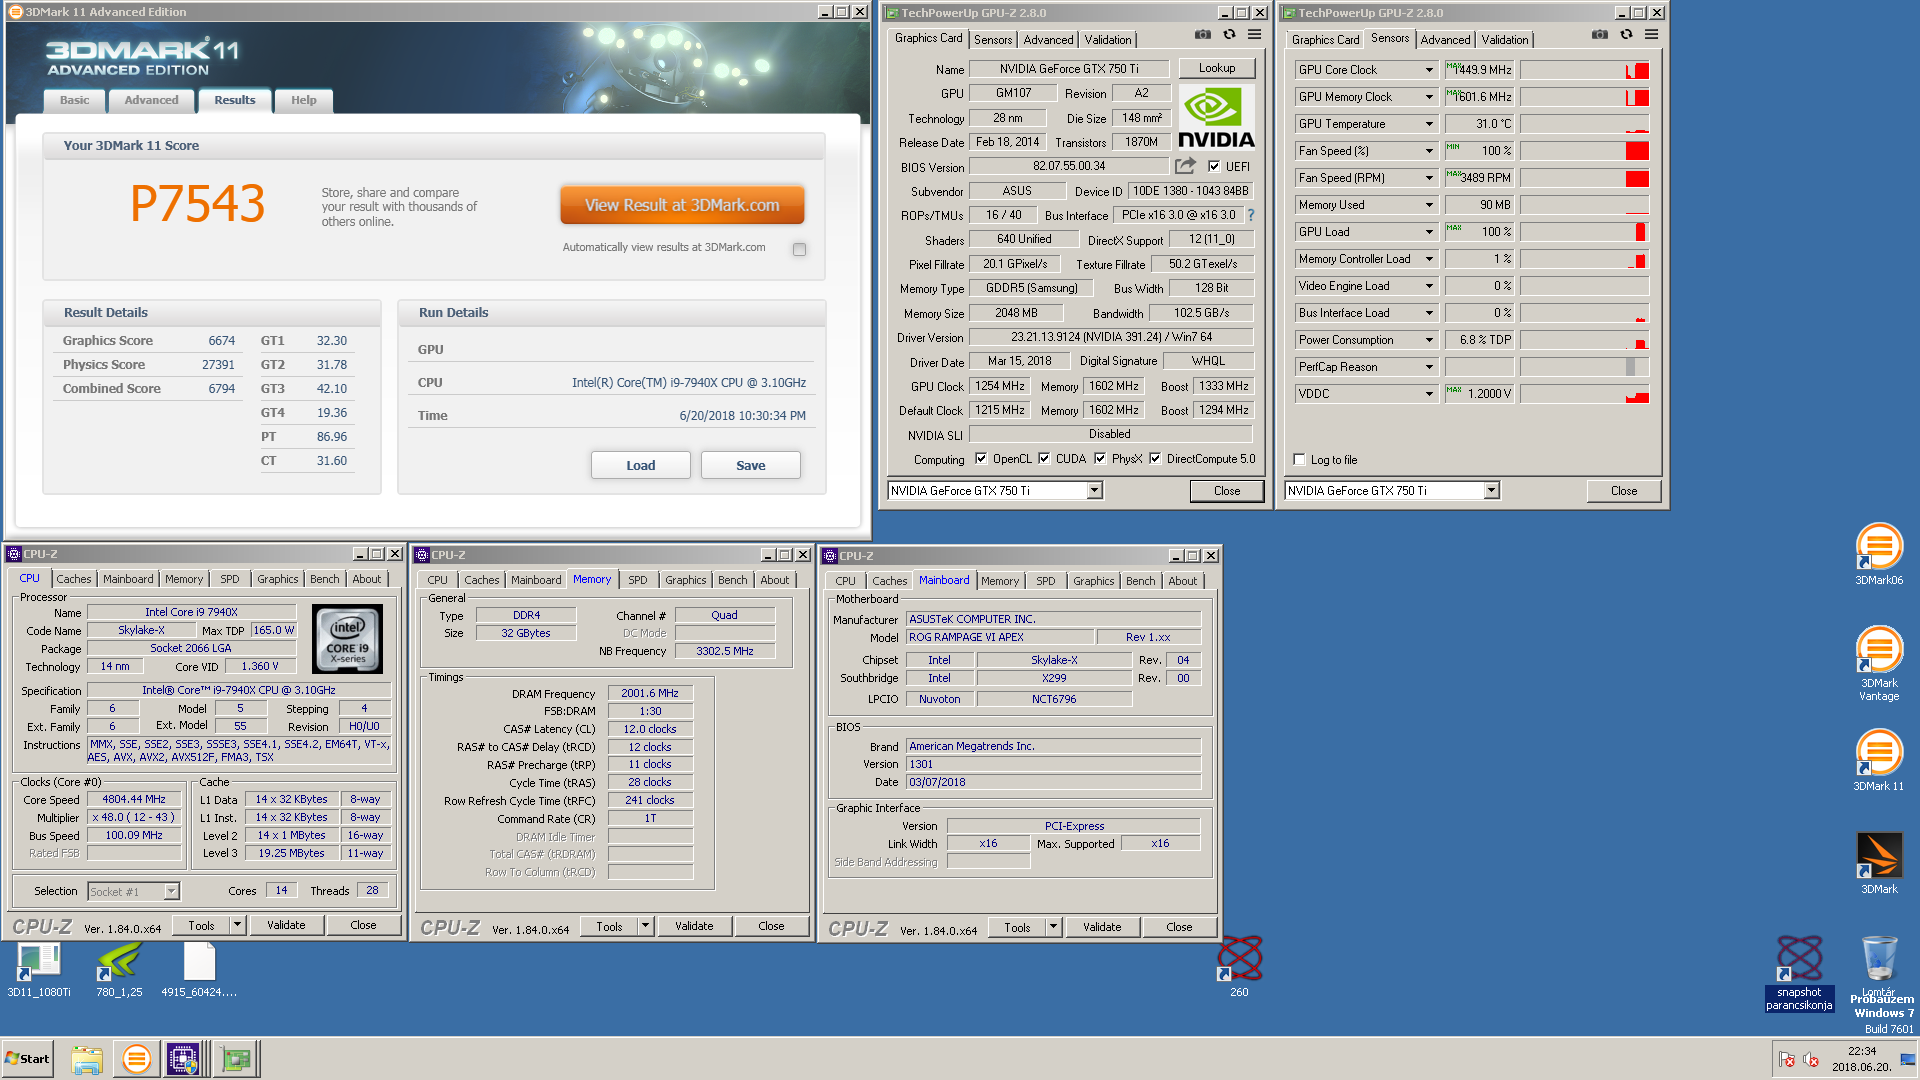Screen dimensions: 1920x1080
Task: Click the CPU-Z taskbar icon
Action: click(184, 1059)
